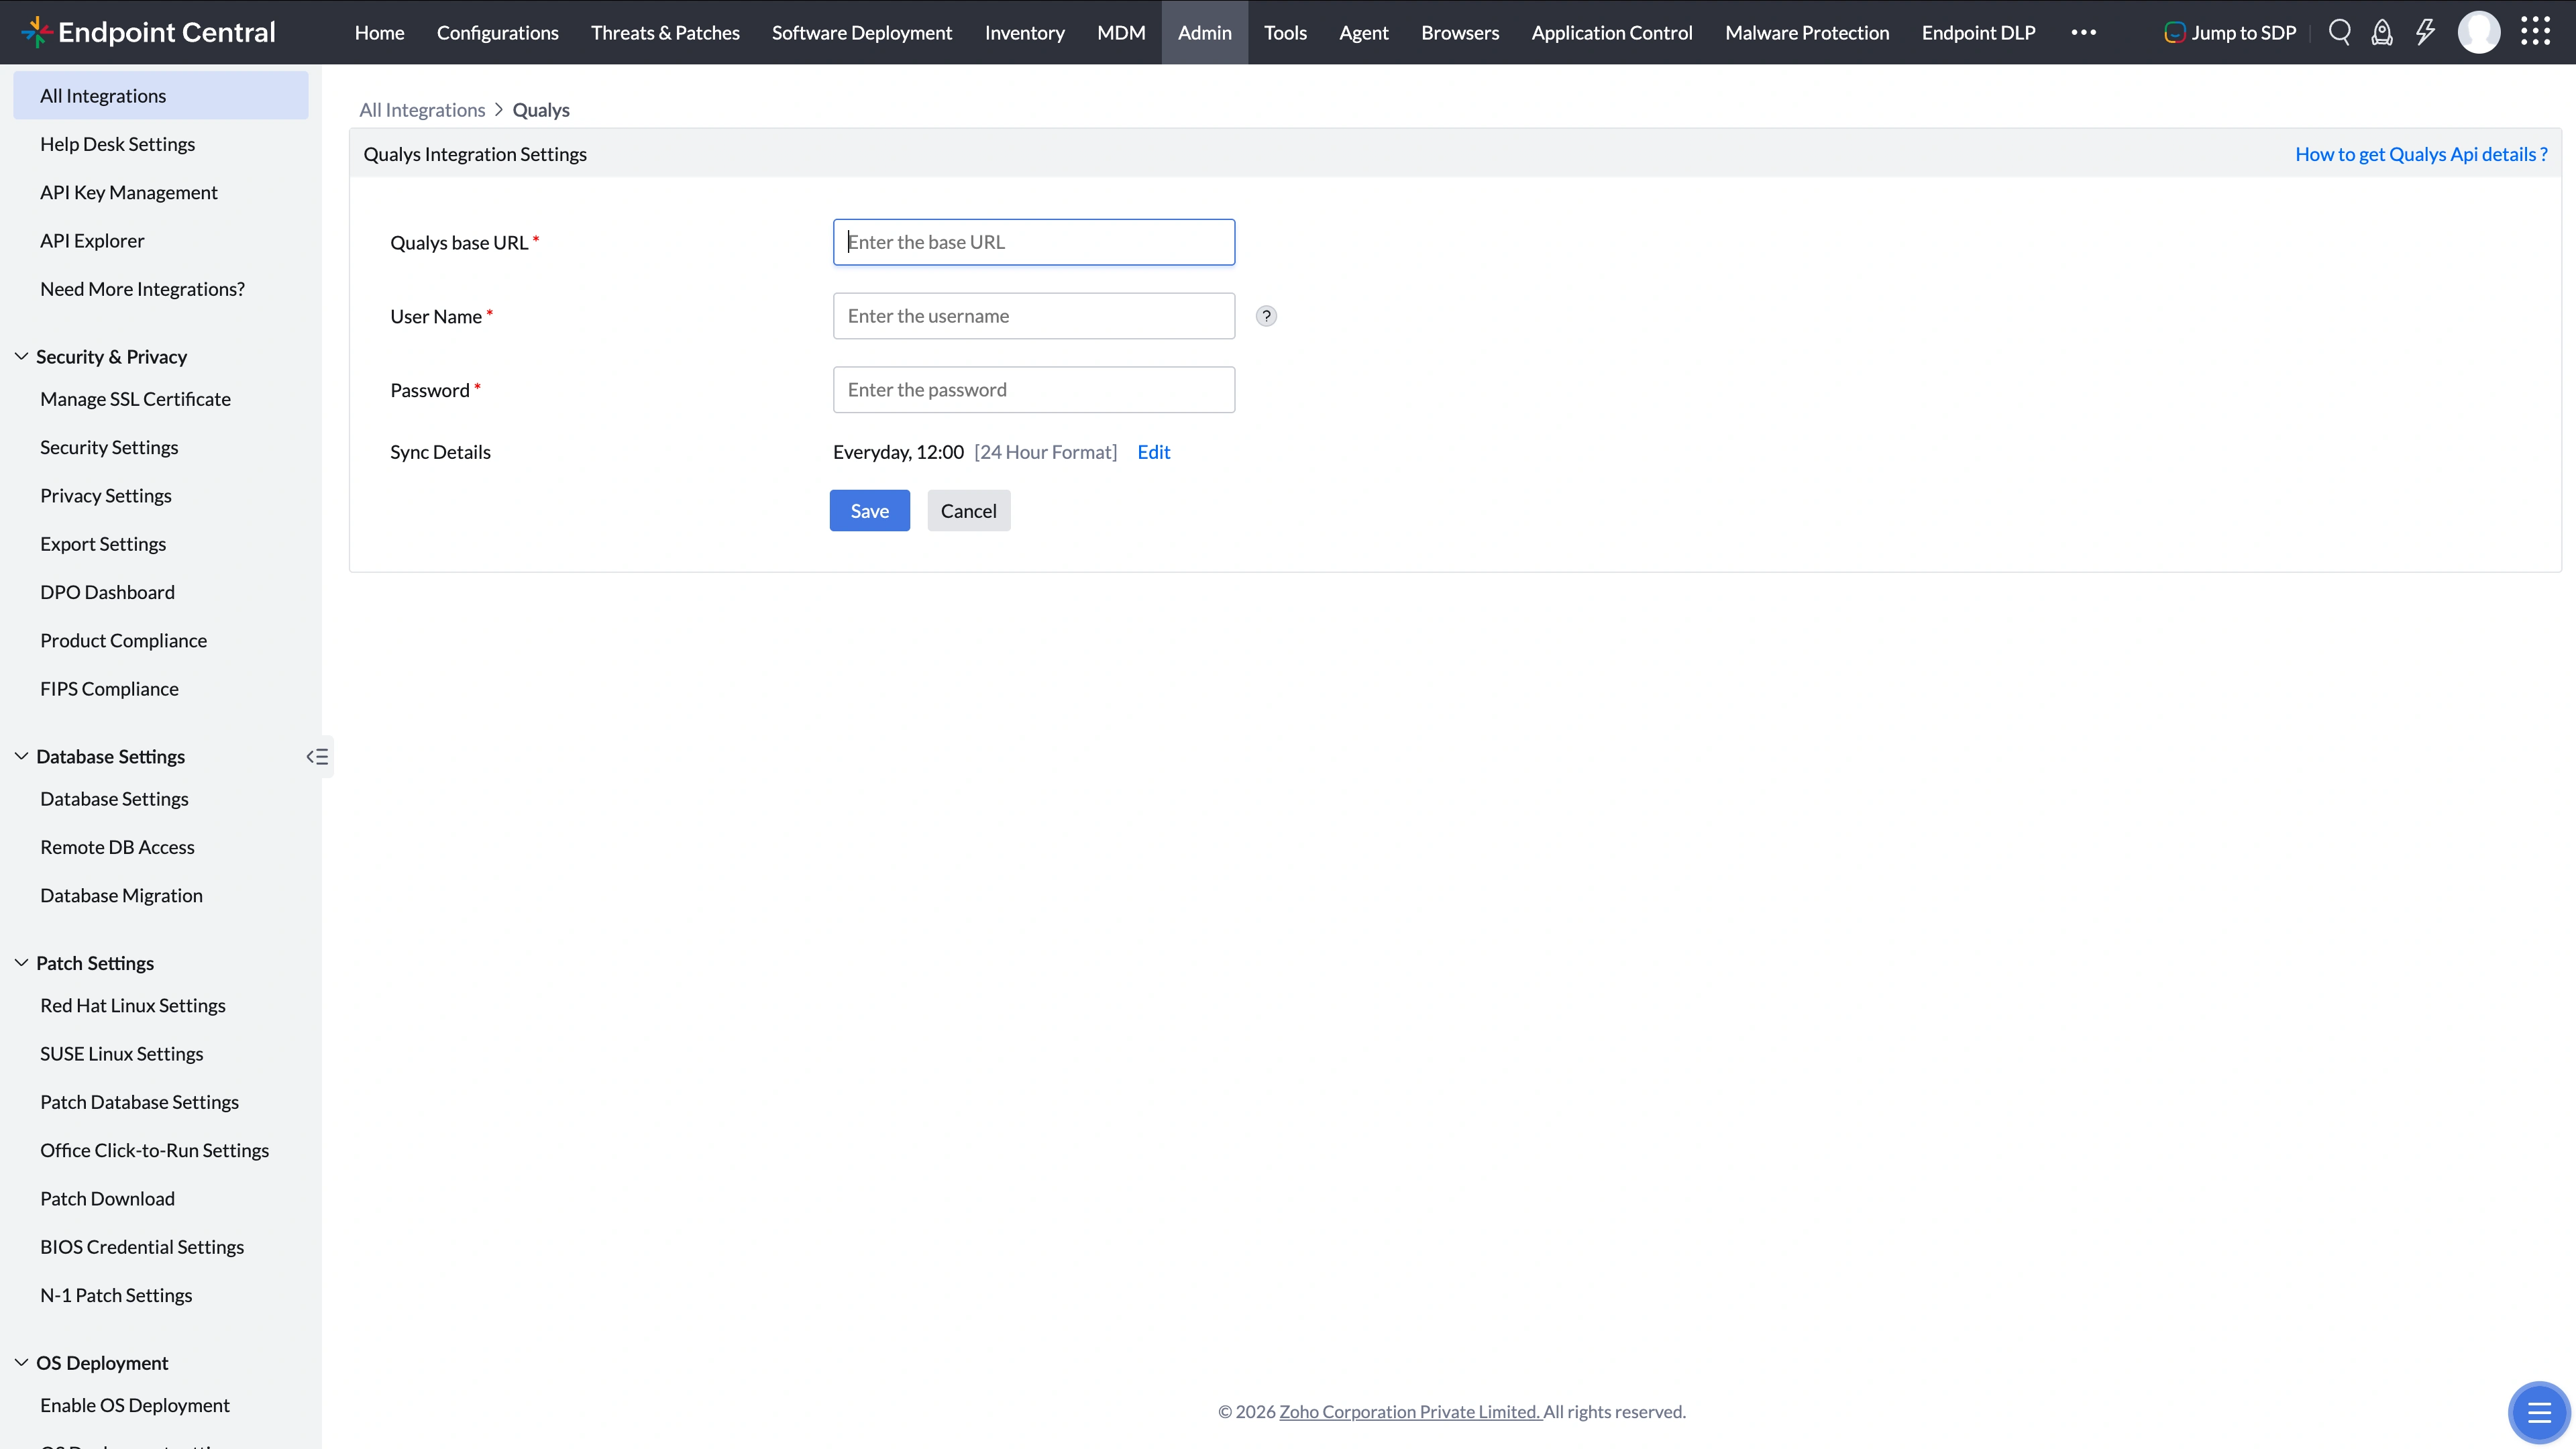Open the Browsers tab
This screenshot has width=2576, height=1449.
[1460, 32]
